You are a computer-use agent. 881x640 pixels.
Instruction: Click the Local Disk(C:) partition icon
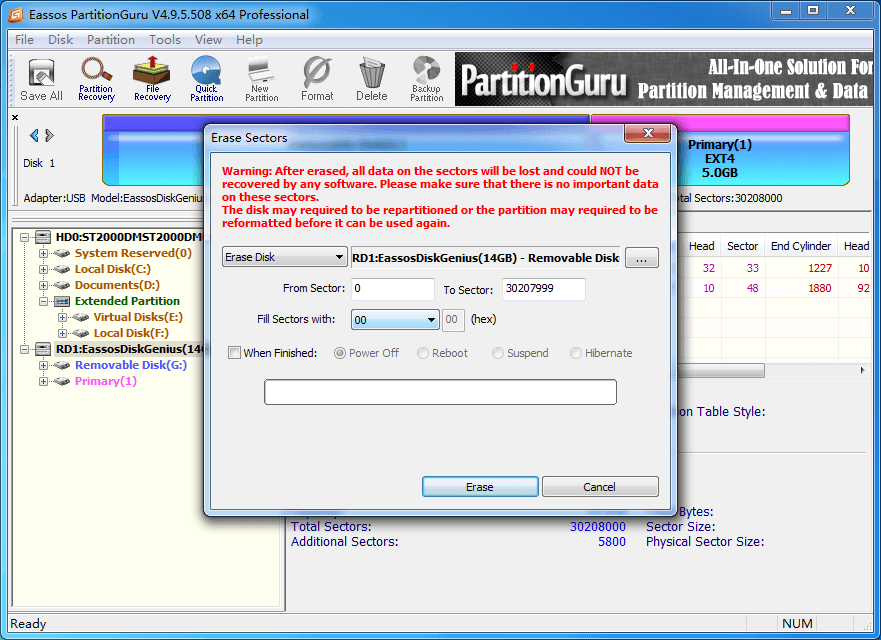pyautogui.click(x=62, y=270)
